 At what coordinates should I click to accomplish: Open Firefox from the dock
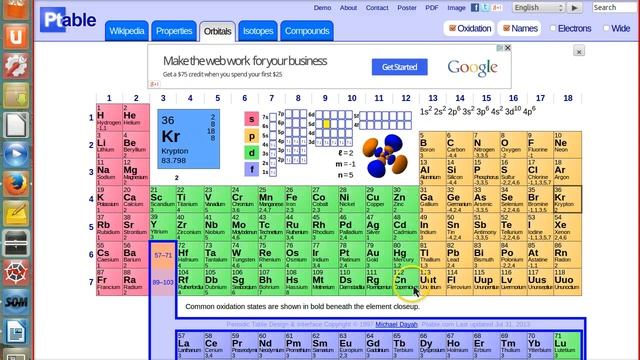16,184
